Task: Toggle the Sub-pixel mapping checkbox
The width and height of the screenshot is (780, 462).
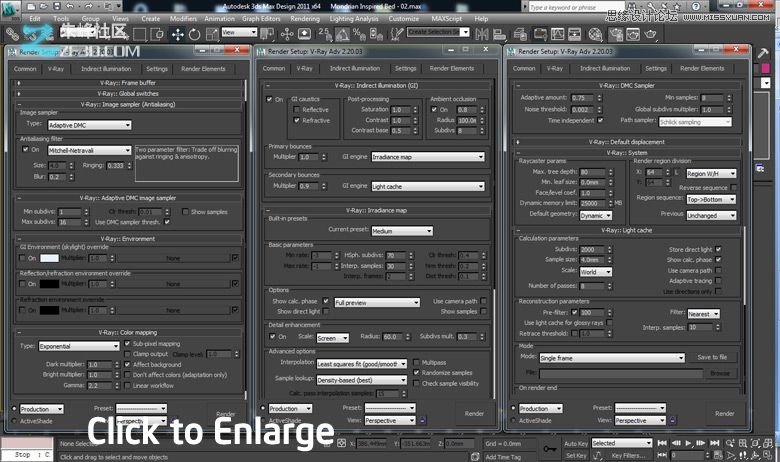Action: 127,344
